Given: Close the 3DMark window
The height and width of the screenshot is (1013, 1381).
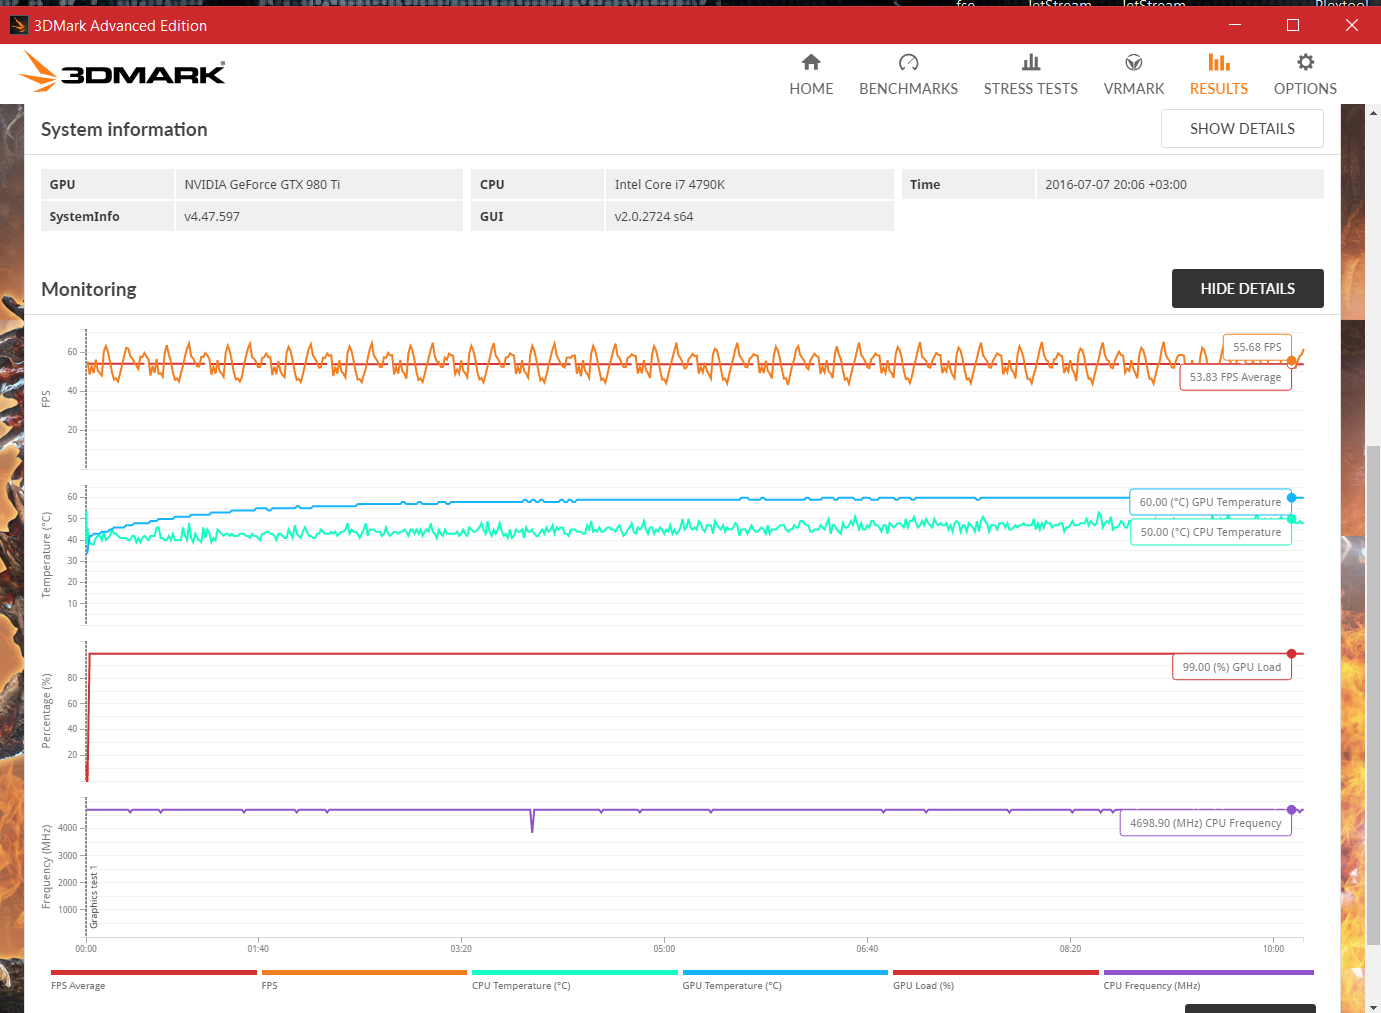Looking at the screenshot, I should 1352,25.
